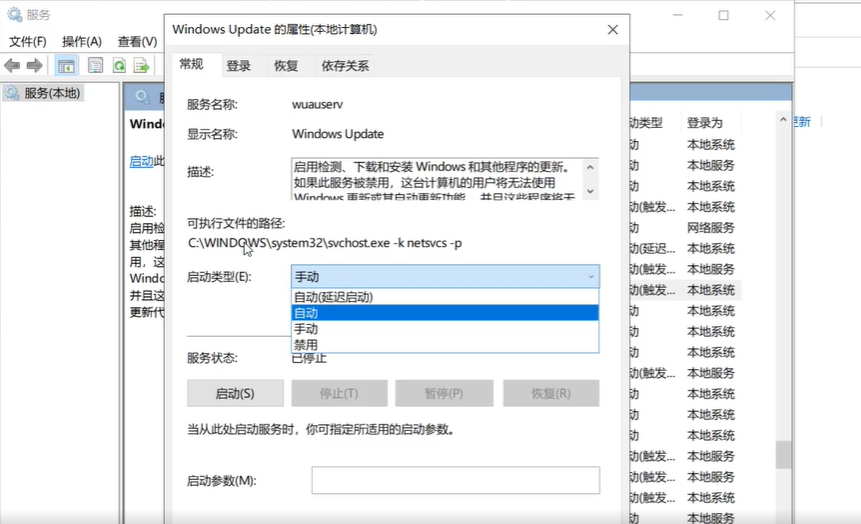
Task: Click the 登录为 column header
Action: [x=705, y=122]
